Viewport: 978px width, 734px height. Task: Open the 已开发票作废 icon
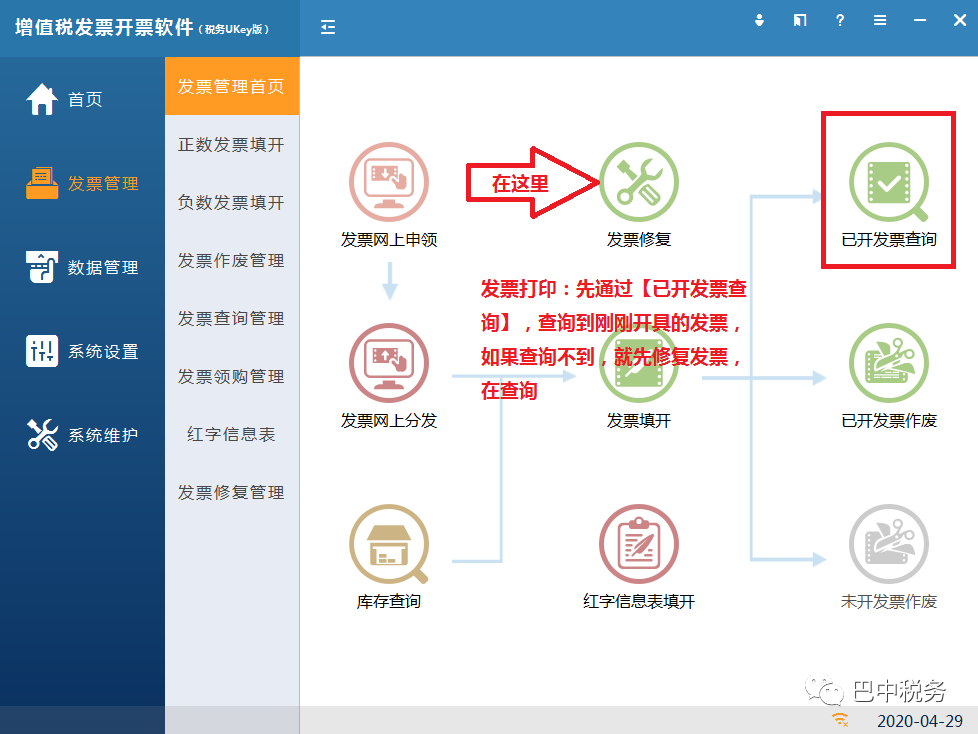click(x=889, y=363)
